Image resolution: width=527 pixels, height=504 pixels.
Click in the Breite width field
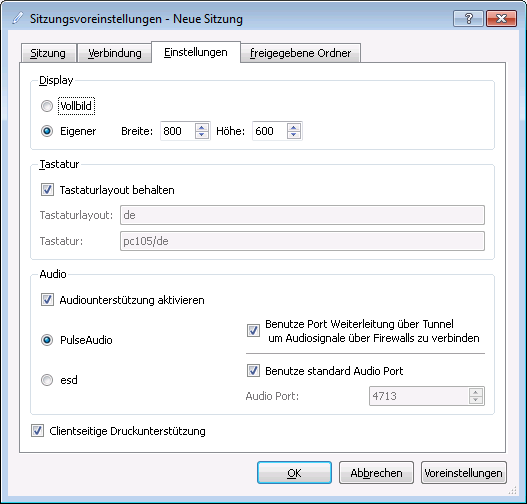(178, 131)
